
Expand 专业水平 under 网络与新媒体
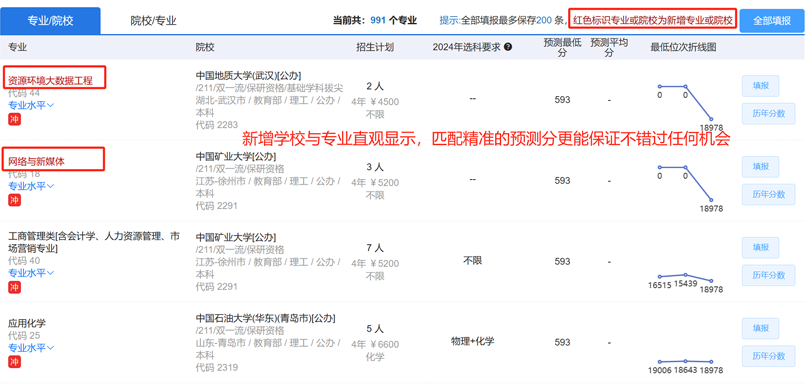pos(31,186)
